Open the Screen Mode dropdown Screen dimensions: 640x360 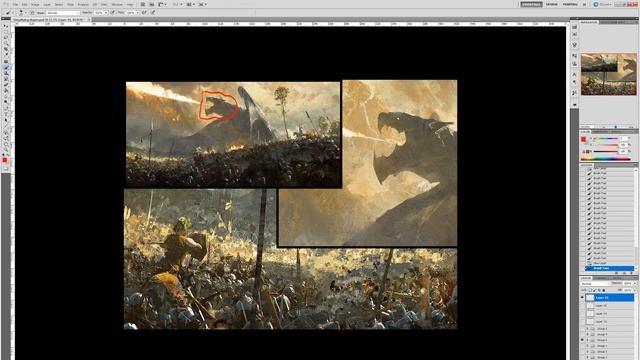[202, 4]
